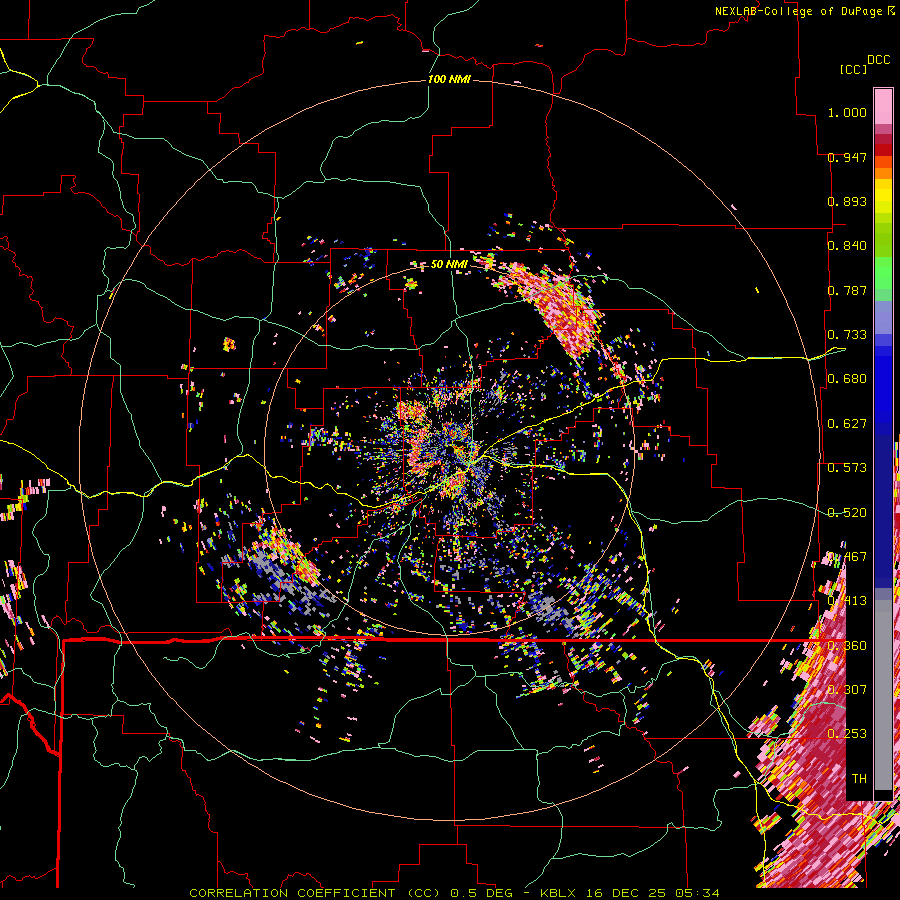Select the 0.307 color scale value
900x900 pixels.
point(847,690)
